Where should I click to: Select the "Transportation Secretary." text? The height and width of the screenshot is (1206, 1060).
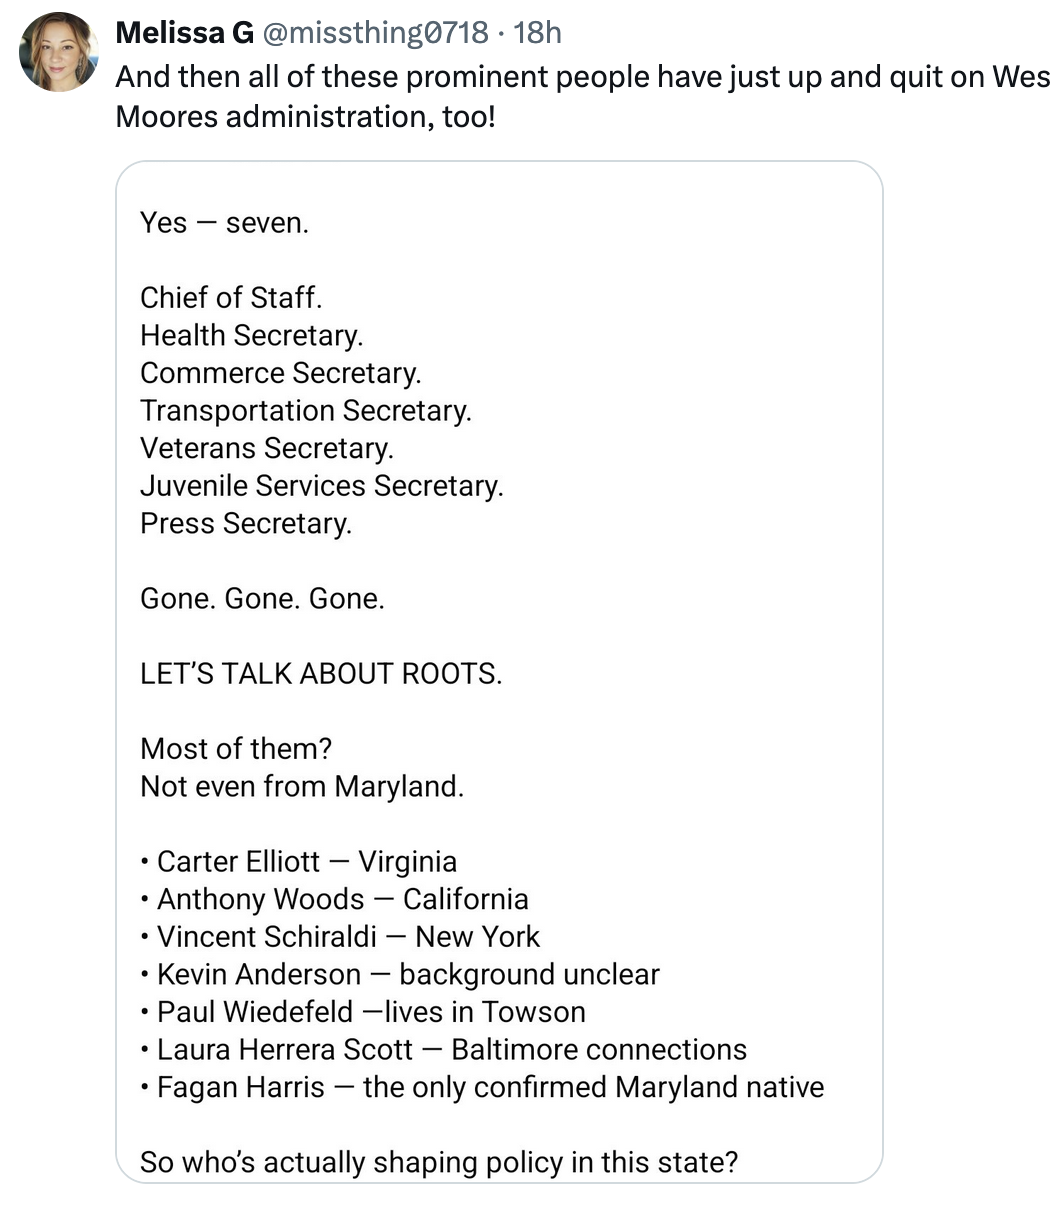pyautogui.click(x=305, y=410)
